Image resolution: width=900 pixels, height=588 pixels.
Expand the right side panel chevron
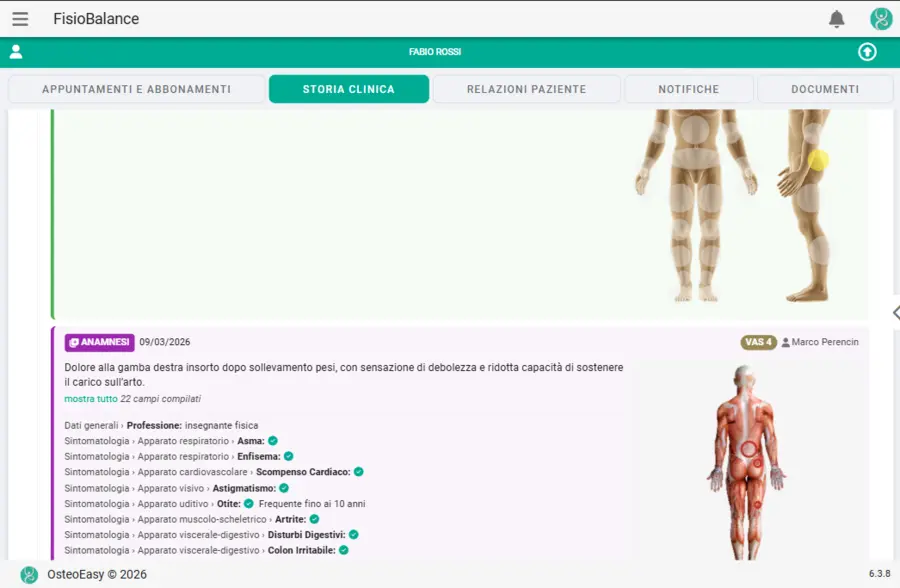[x=894, y=313]
